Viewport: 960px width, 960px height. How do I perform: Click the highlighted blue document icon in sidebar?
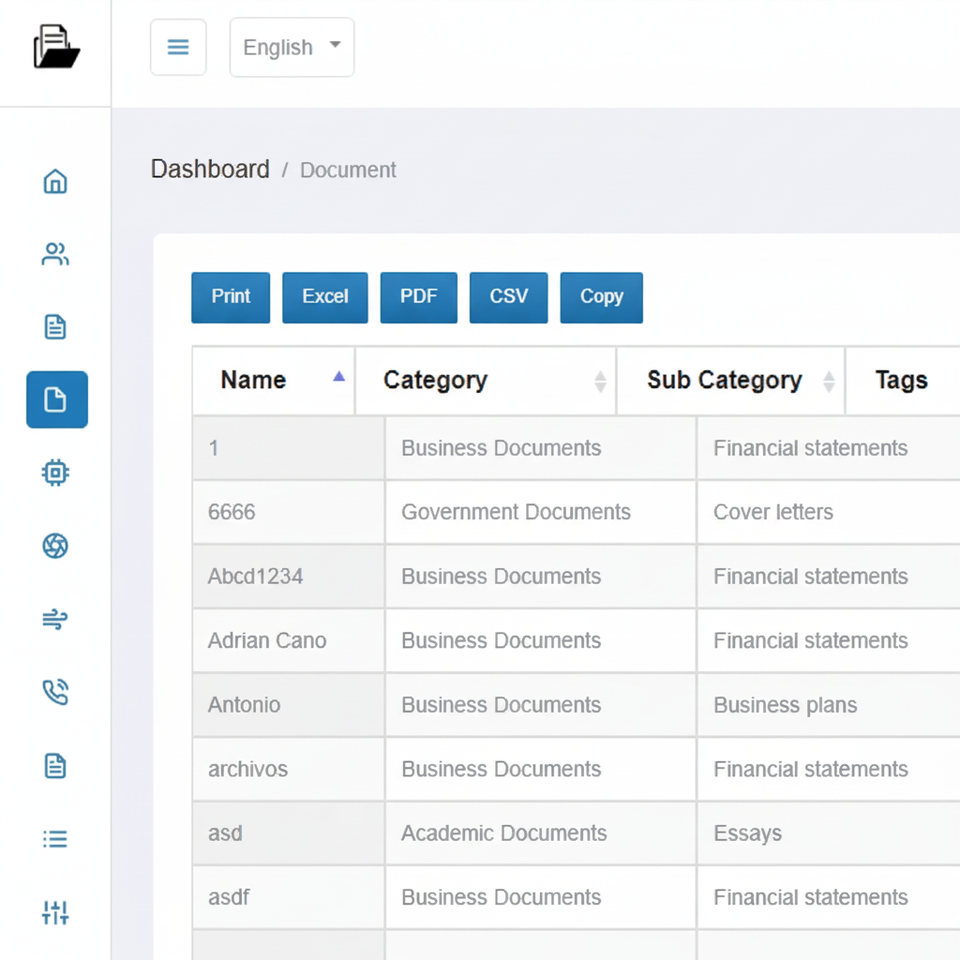[x=56, y=400]
